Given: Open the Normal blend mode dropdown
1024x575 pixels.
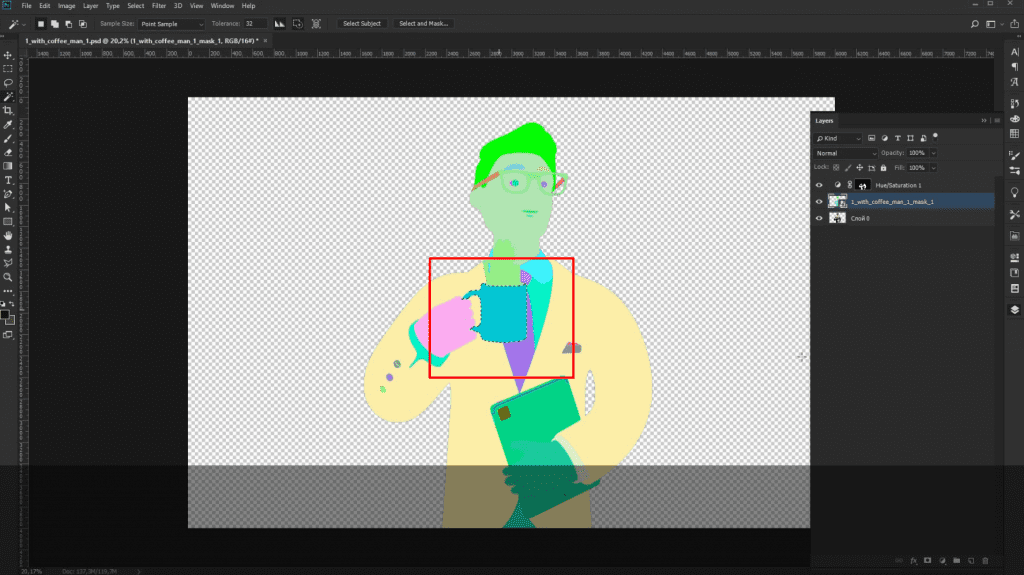Looking at the screenshot, I should click(x=846, y=153).
